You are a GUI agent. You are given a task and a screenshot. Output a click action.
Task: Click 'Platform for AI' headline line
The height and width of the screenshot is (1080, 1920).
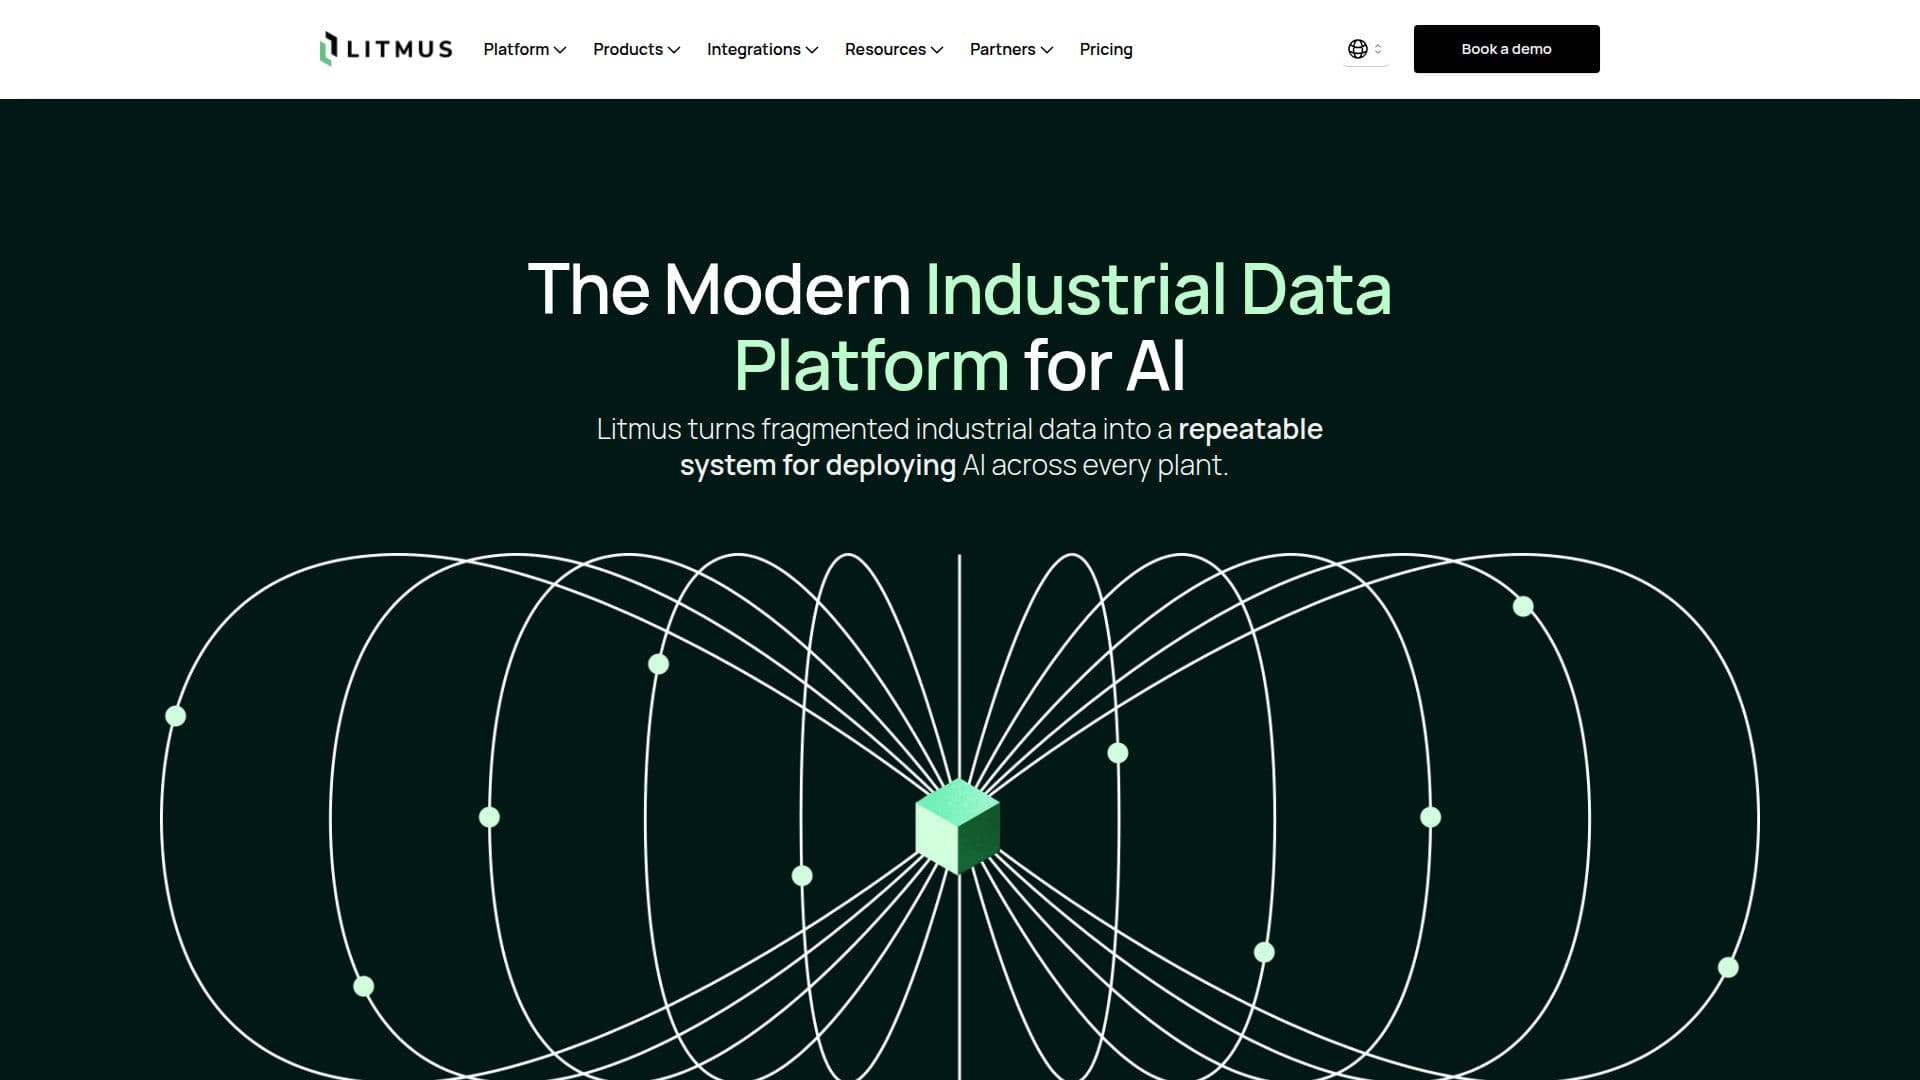point(960,365)
